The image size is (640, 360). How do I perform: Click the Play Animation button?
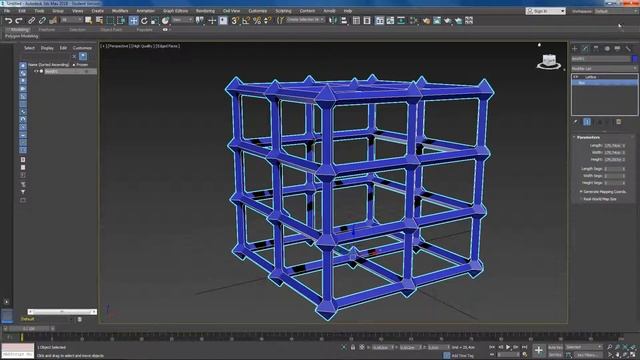(508, 347)
